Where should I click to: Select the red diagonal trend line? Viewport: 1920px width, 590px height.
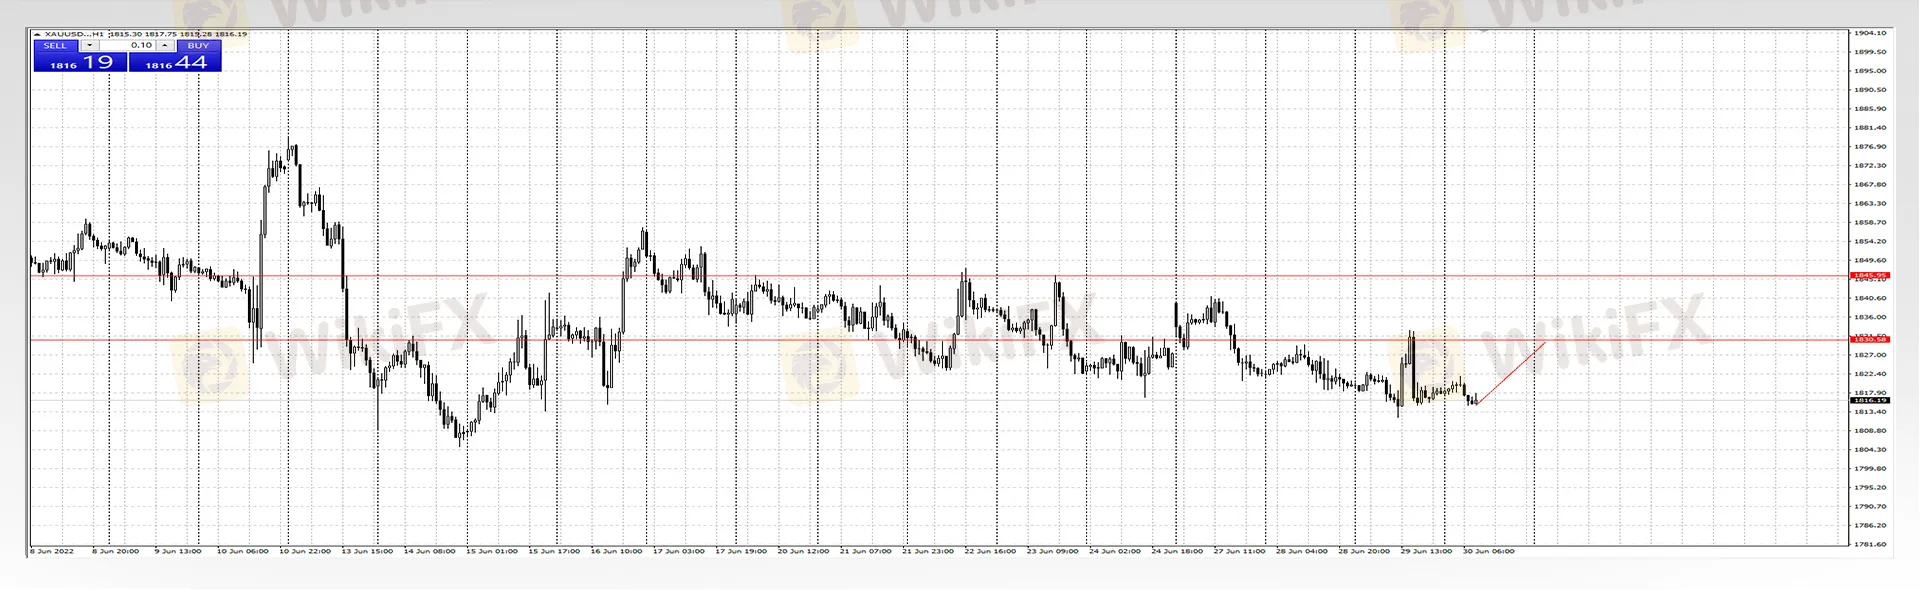(x=1510, y=373)
